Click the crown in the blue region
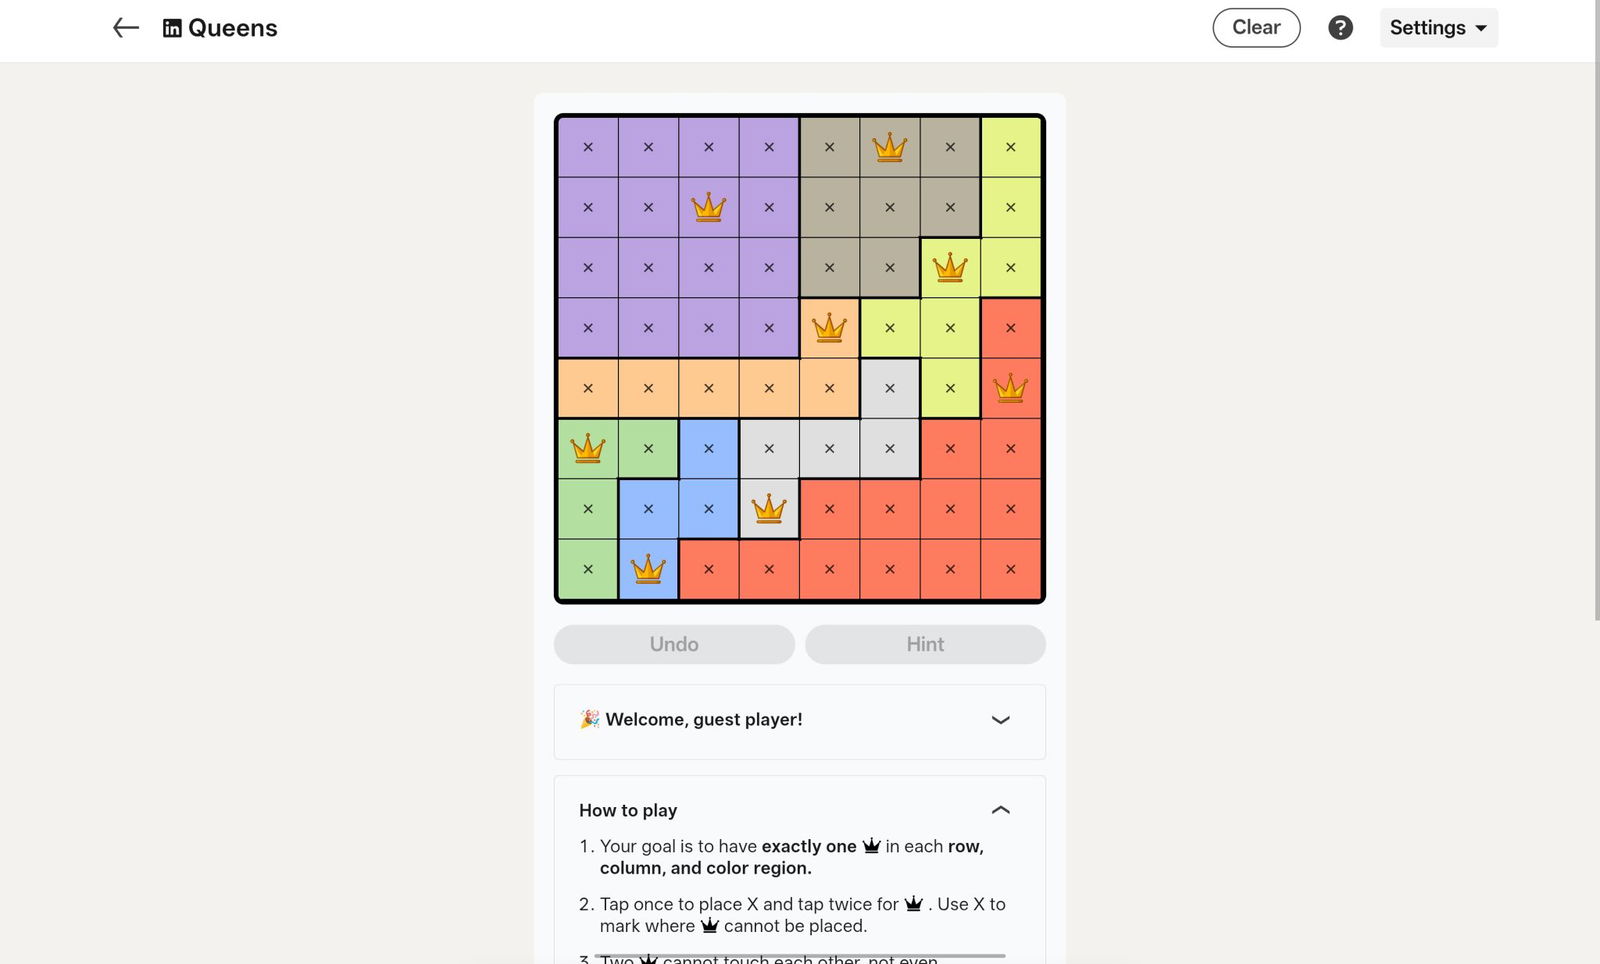This screenshot has height=964, width=1600. pyautogui.click(x=648, y=569)
